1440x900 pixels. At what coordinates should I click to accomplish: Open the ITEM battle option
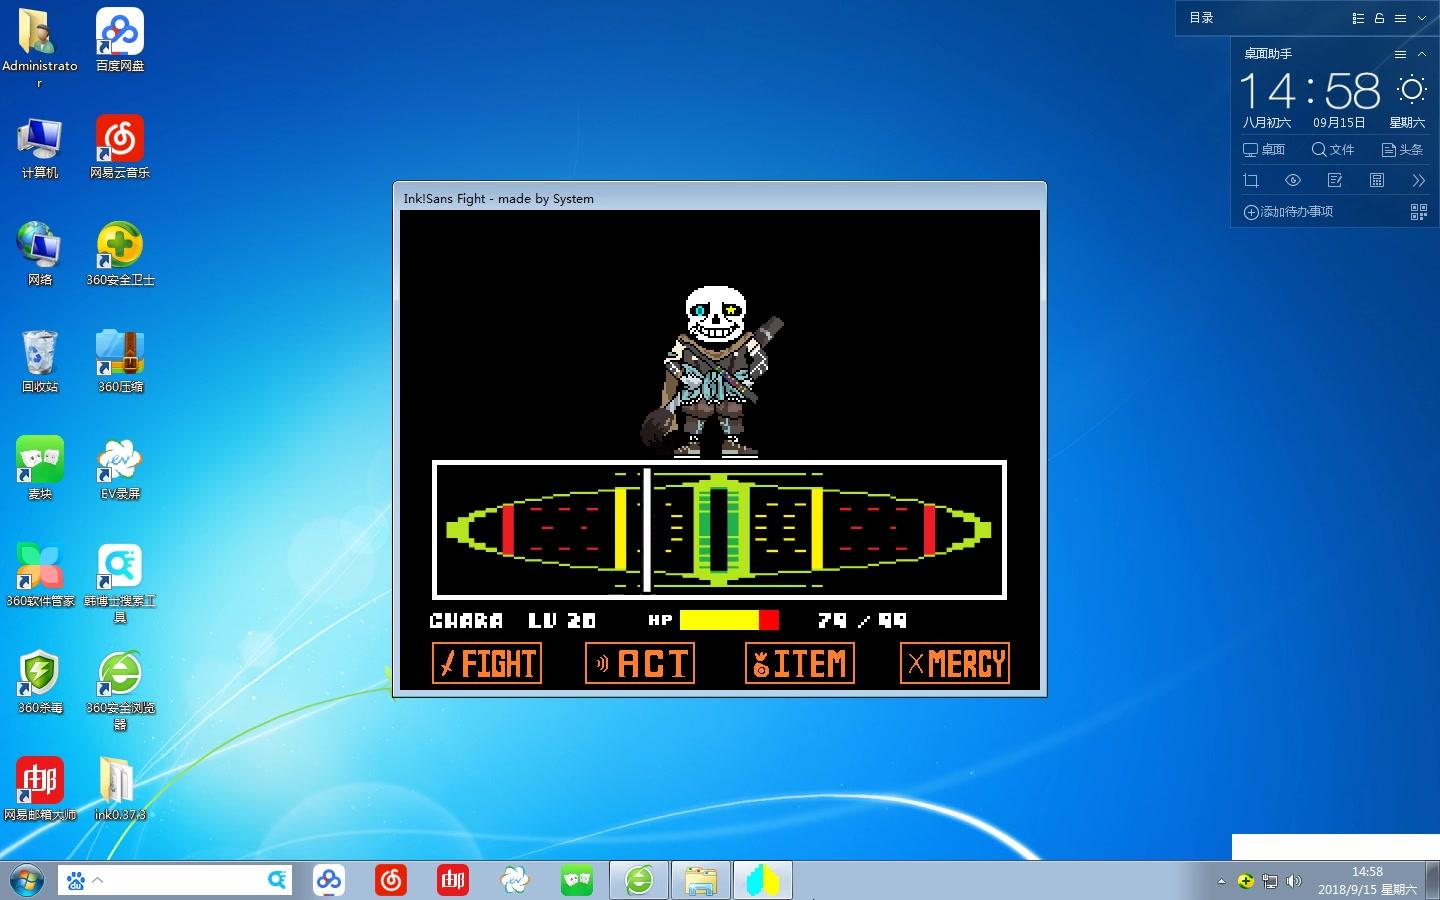(800, 663)
